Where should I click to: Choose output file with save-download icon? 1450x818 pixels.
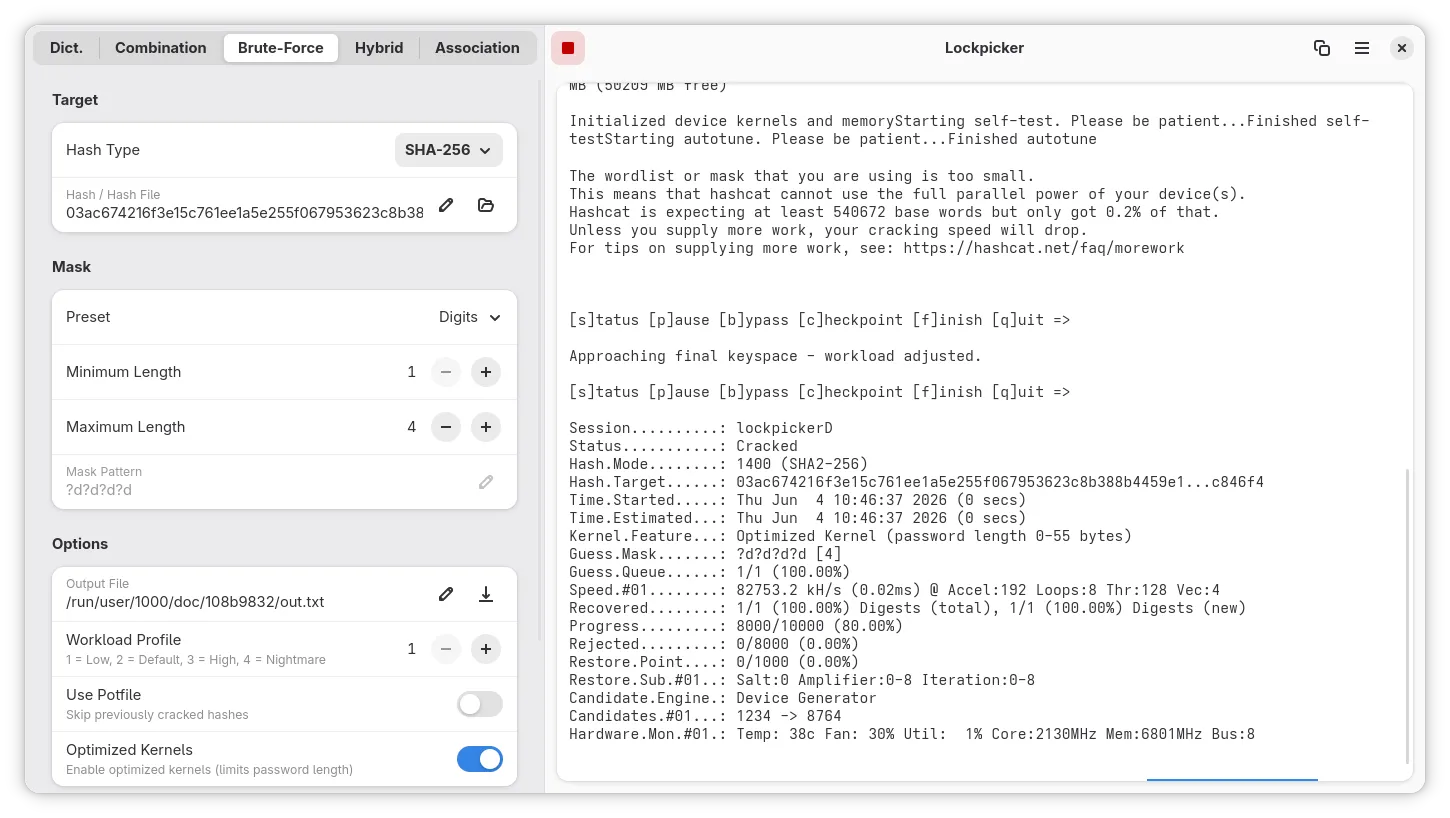point(486,594)
